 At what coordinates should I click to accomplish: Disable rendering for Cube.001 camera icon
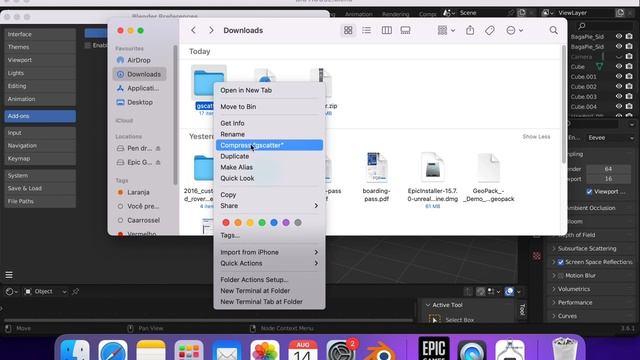pos(629,76)
